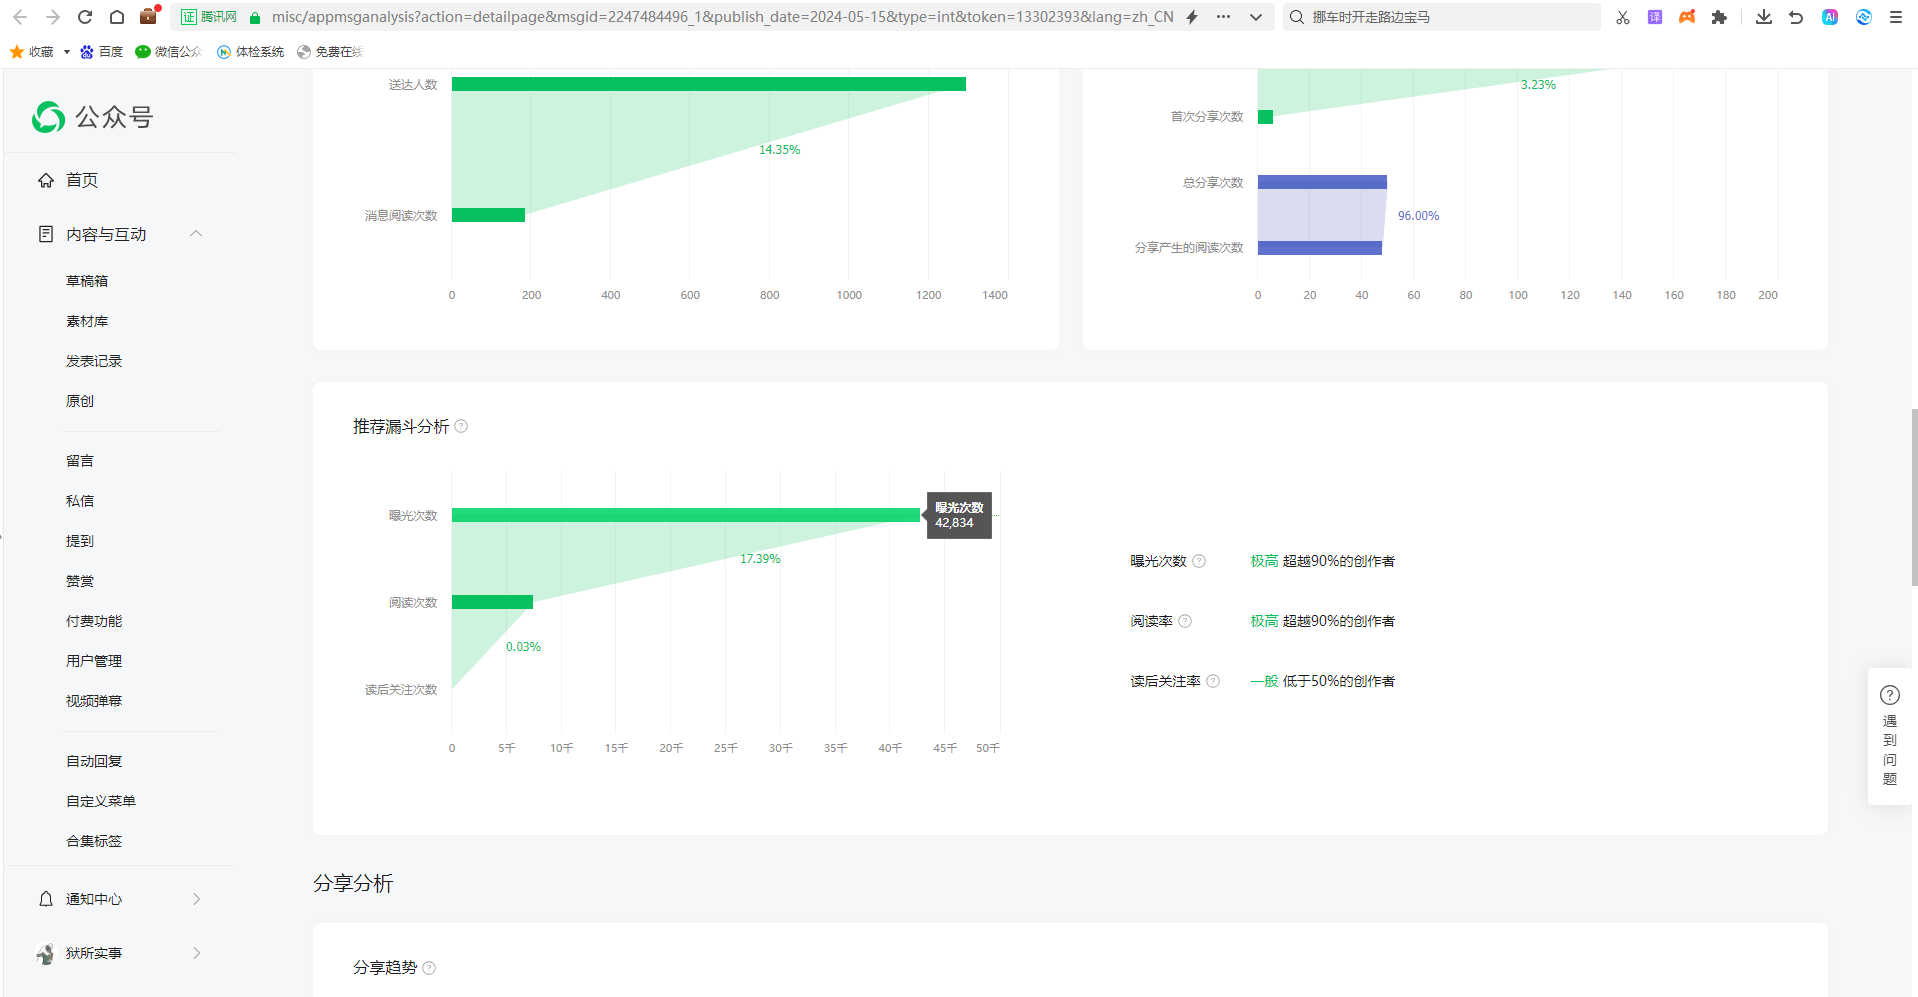Open the 体检系统 bookmark
1918x997 pixels.
tap(250, 52)
